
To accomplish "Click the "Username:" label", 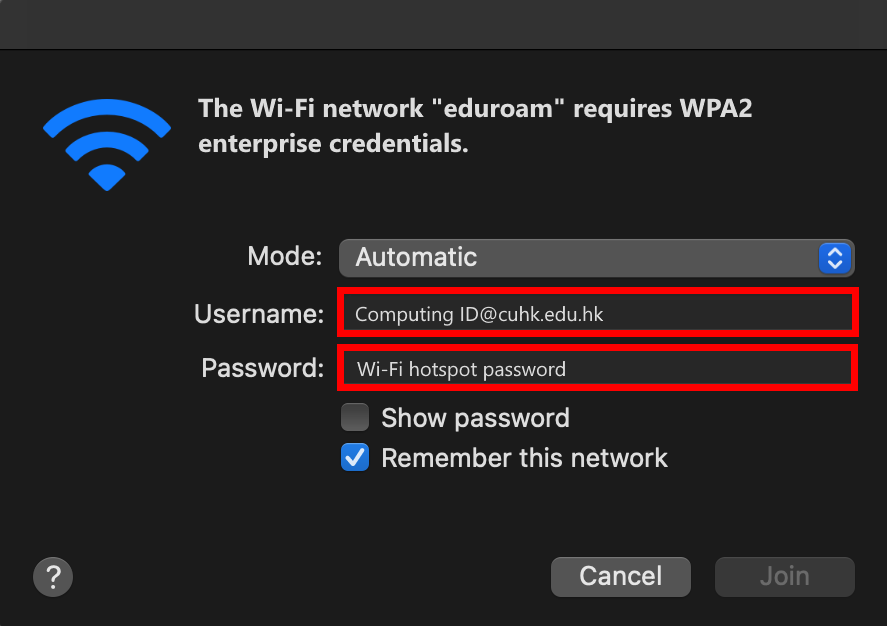I will (x=259, y=314).
